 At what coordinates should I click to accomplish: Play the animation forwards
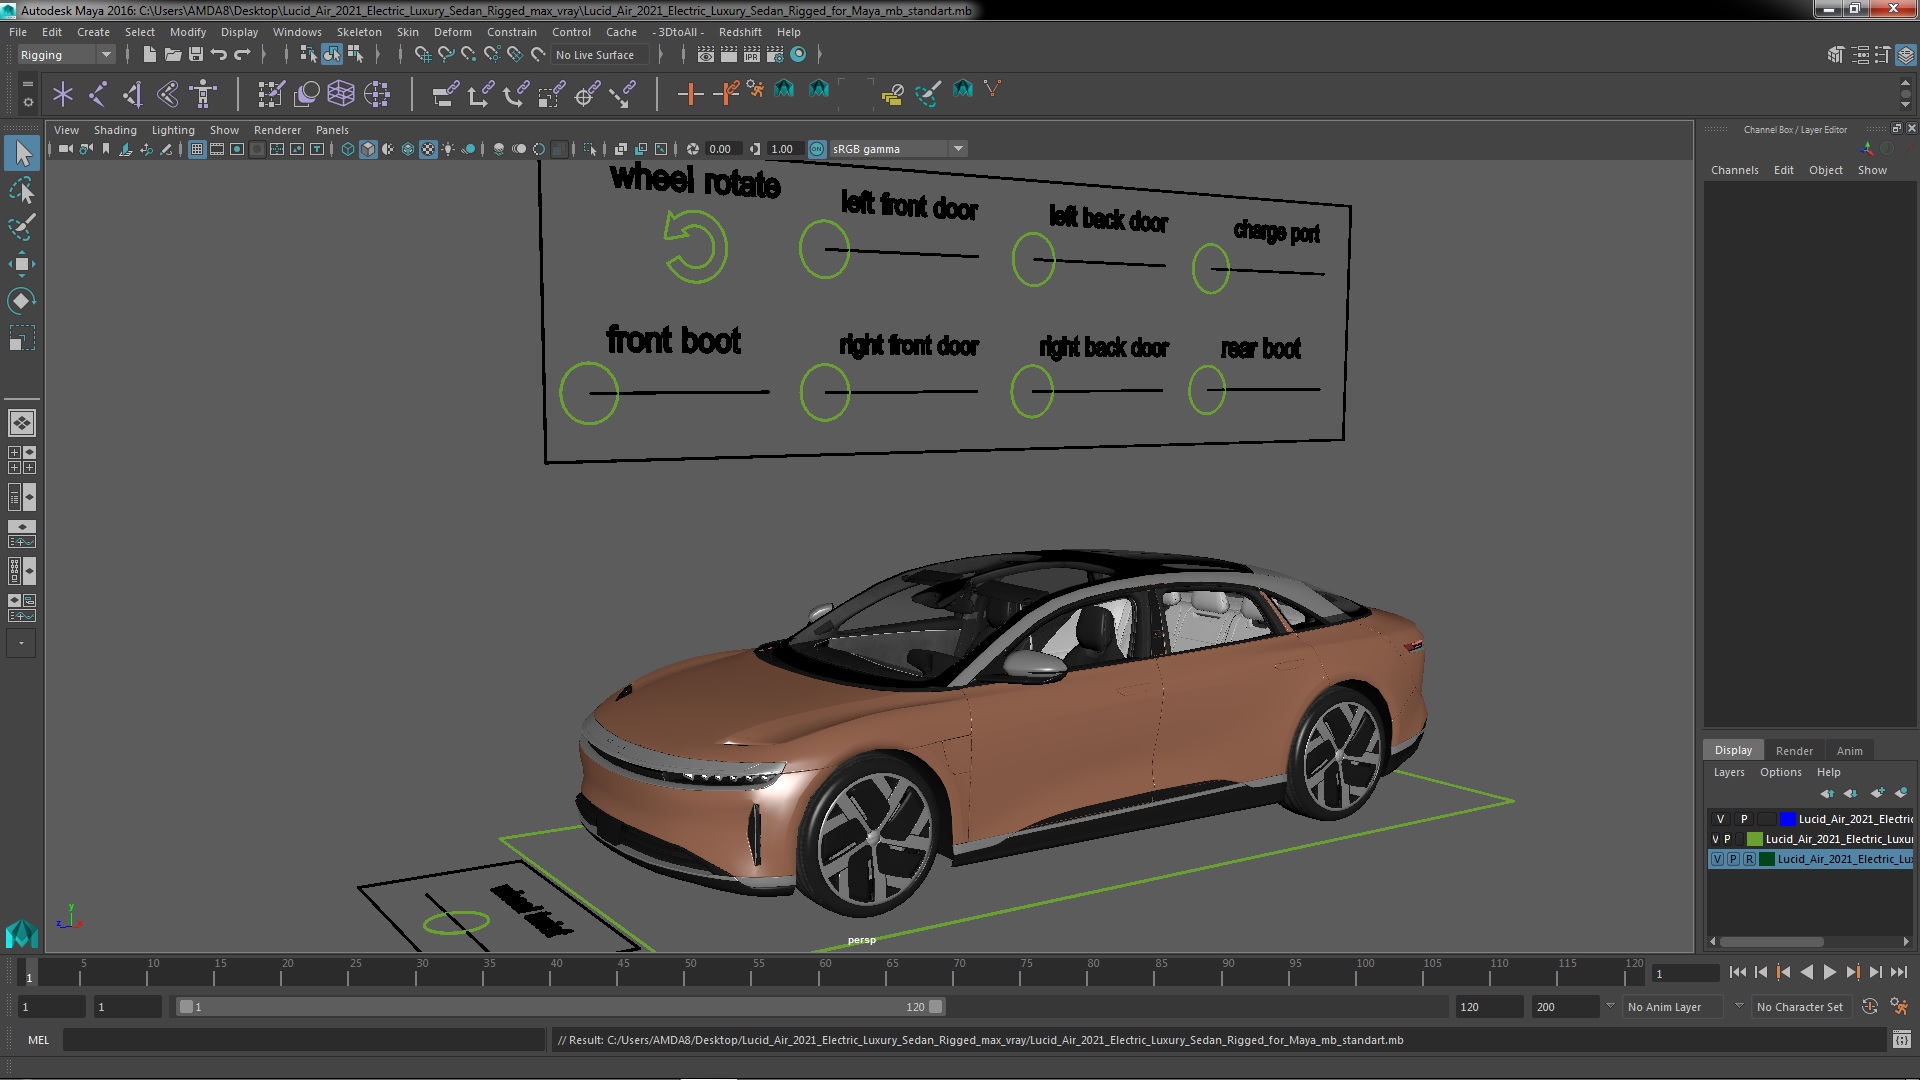click(1829, 972)
